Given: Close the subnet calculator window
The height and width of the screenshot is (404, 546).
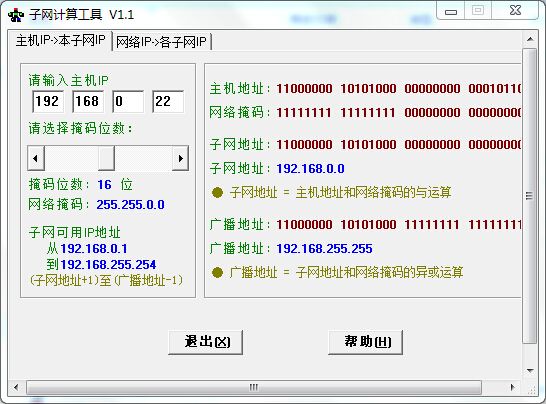Looking at the screenshot, I should tap(515, 10).
